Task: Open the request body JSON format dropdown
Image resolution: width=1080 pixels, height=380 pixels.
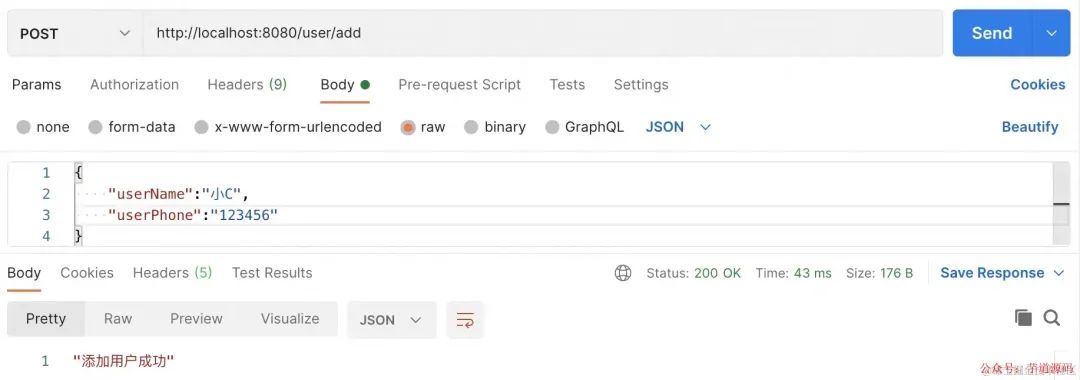Action: (678, 127)
